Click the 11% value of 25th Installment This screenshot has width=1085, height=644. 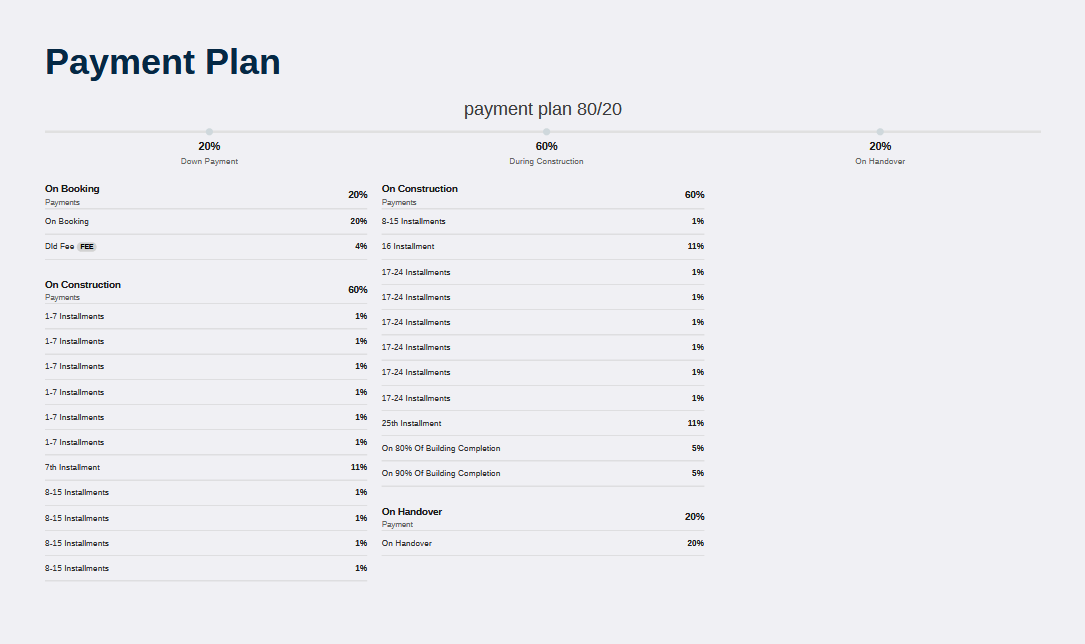click(695, 423)
